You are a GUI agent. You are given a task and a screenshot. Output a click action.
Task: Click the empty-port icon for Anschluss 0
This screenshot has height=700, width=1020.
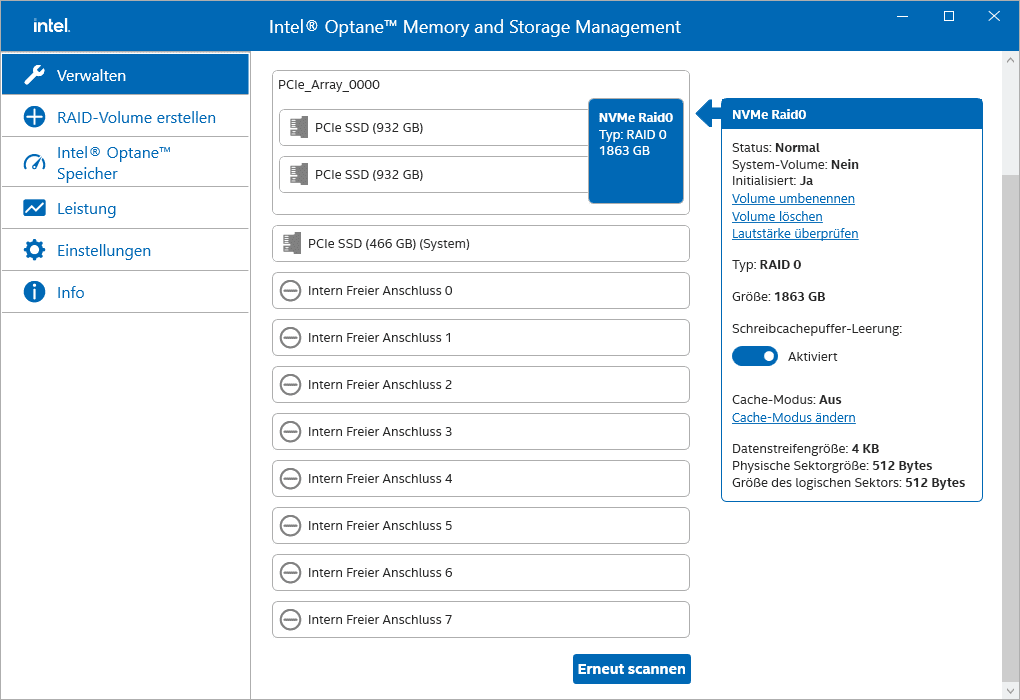click(x=290, y=291)
